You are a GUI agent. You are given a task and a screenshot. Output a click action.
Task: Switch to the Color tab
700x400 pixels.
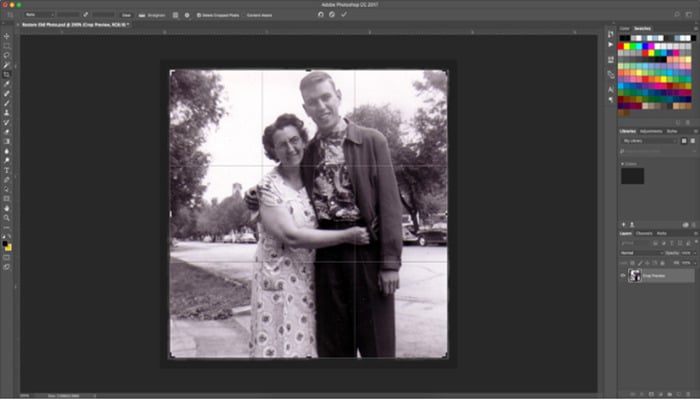[x=625, y=29]
